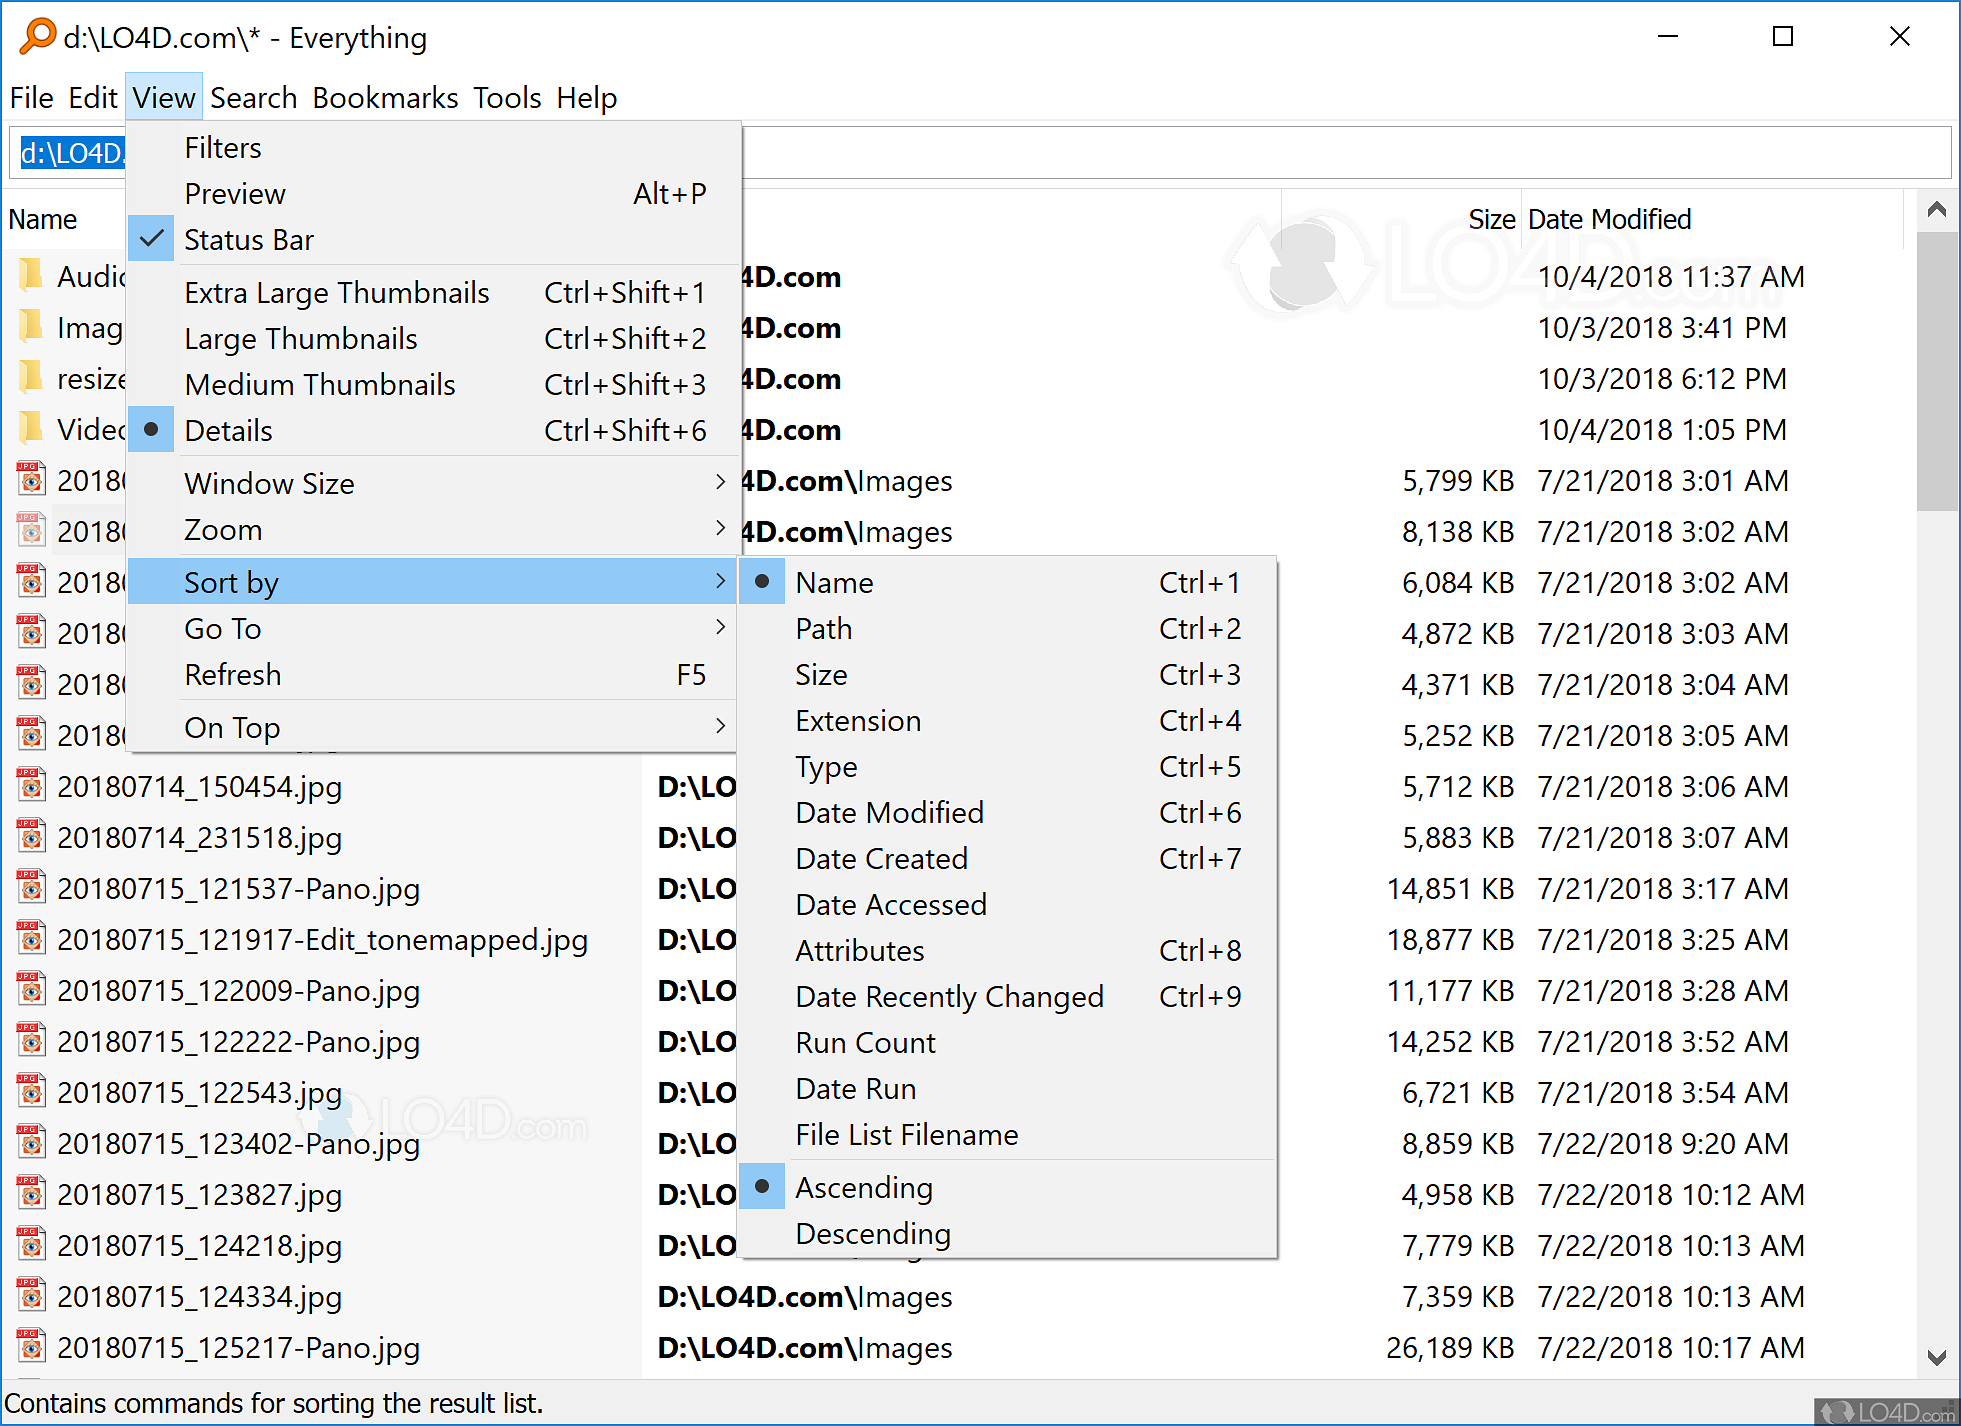Click JPG icon of 20180715_125217-Pano.jpg
Screen dimensions: 1961x1426
(x=31, y=1347)
